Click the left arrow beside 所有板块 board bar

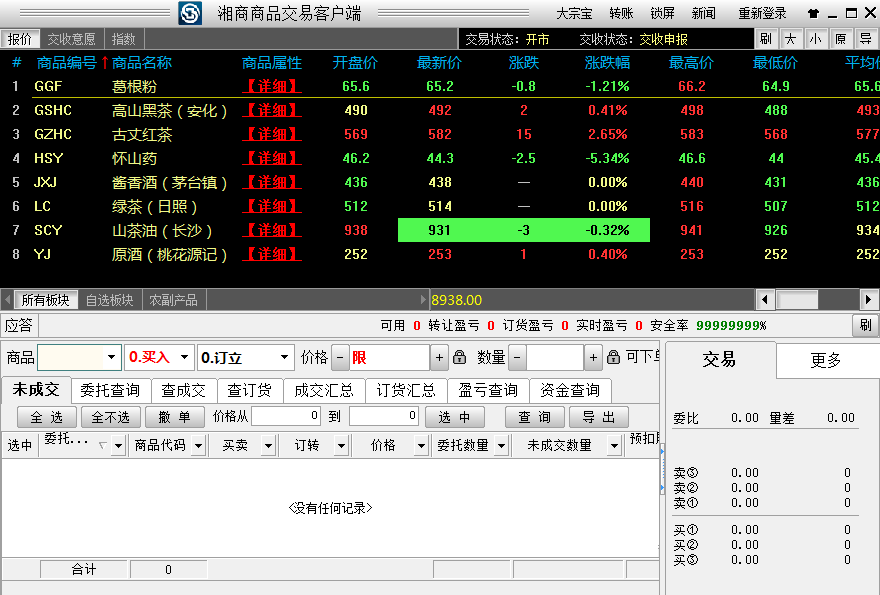coord(8,298)
